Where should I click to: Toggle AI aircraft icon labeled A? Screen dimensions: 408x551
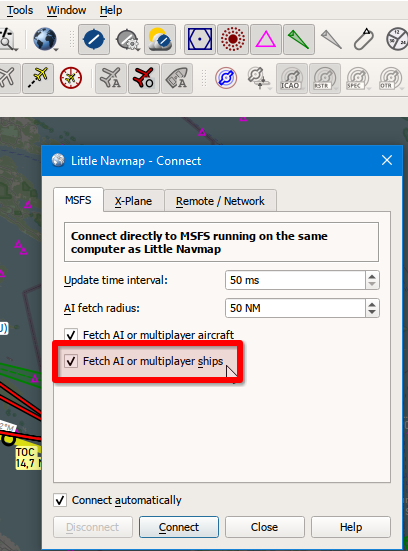[x=111, y=78]
